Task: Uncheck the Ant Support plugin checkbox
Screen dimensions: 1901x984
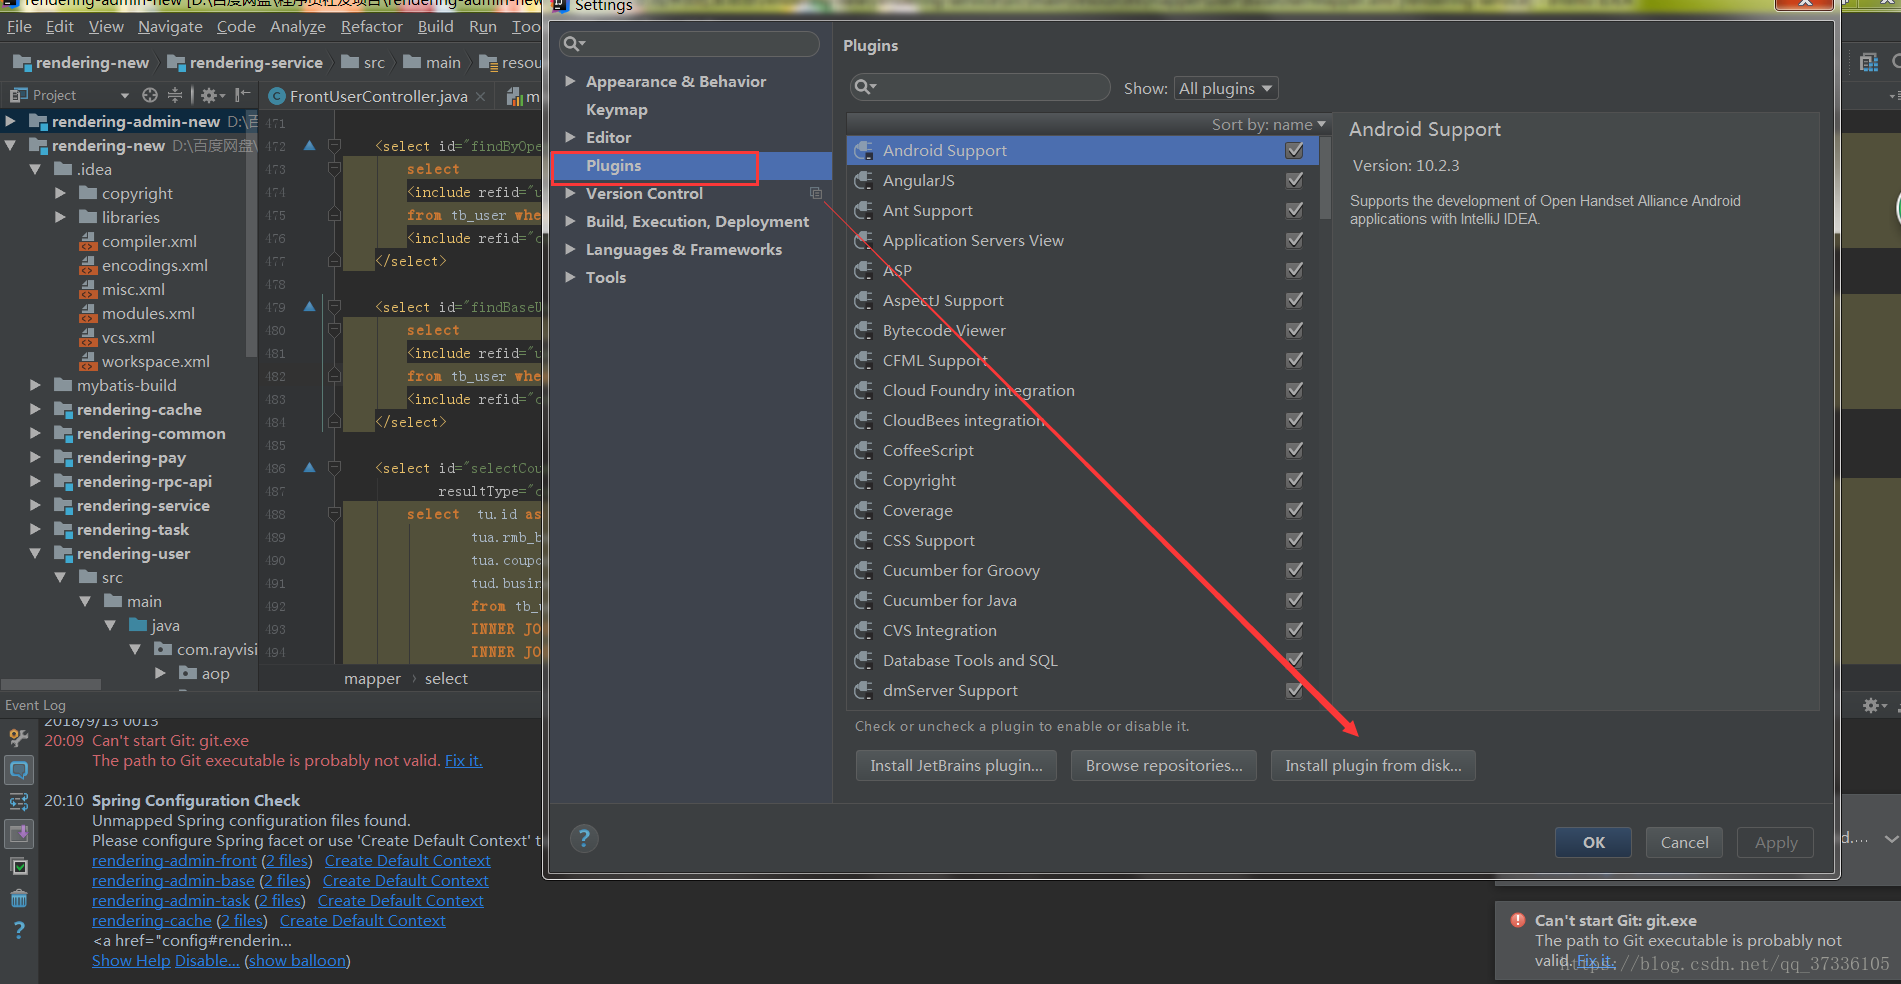Action: click(1294, 211)
